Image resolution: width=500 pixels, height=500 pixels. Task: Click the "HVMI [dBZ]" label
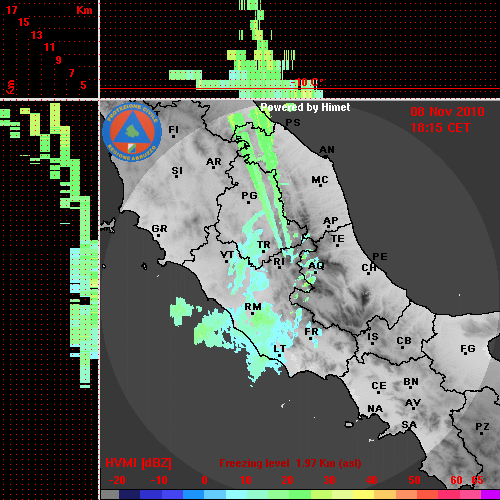(138, 463)
